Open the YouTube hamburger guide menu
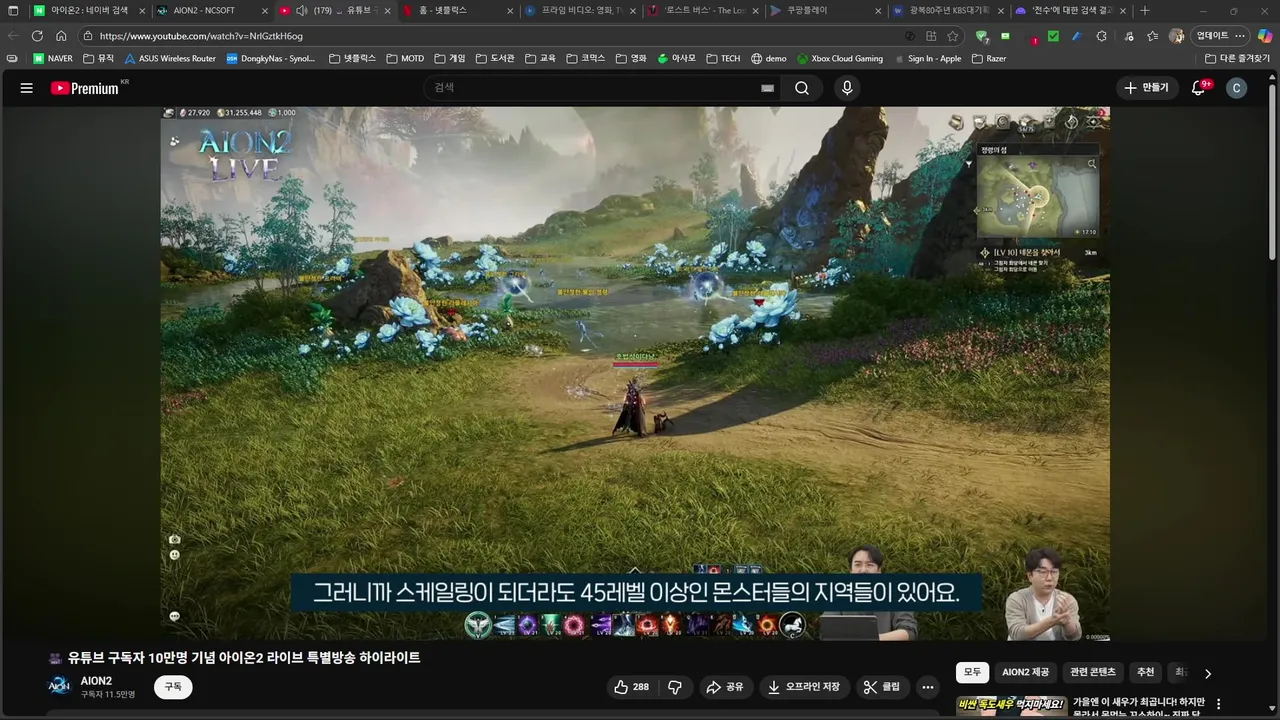The width and height of the screenshot is (1280, 720). coord(27,88)
